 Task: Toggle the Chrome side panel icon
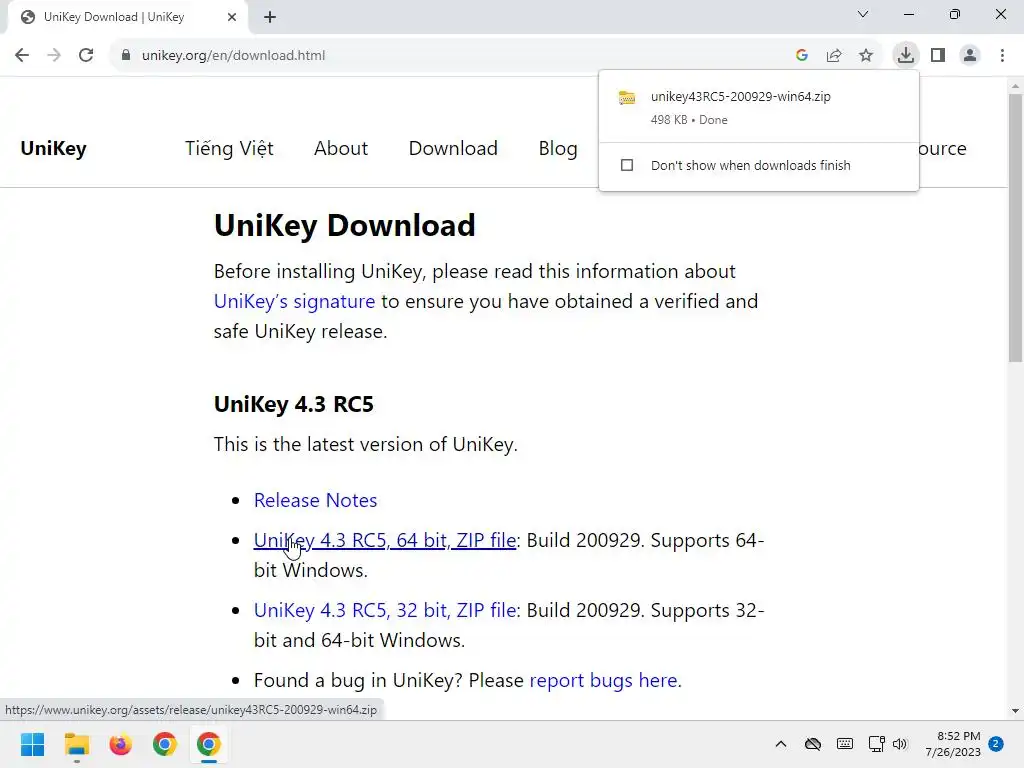coord(938,56)
